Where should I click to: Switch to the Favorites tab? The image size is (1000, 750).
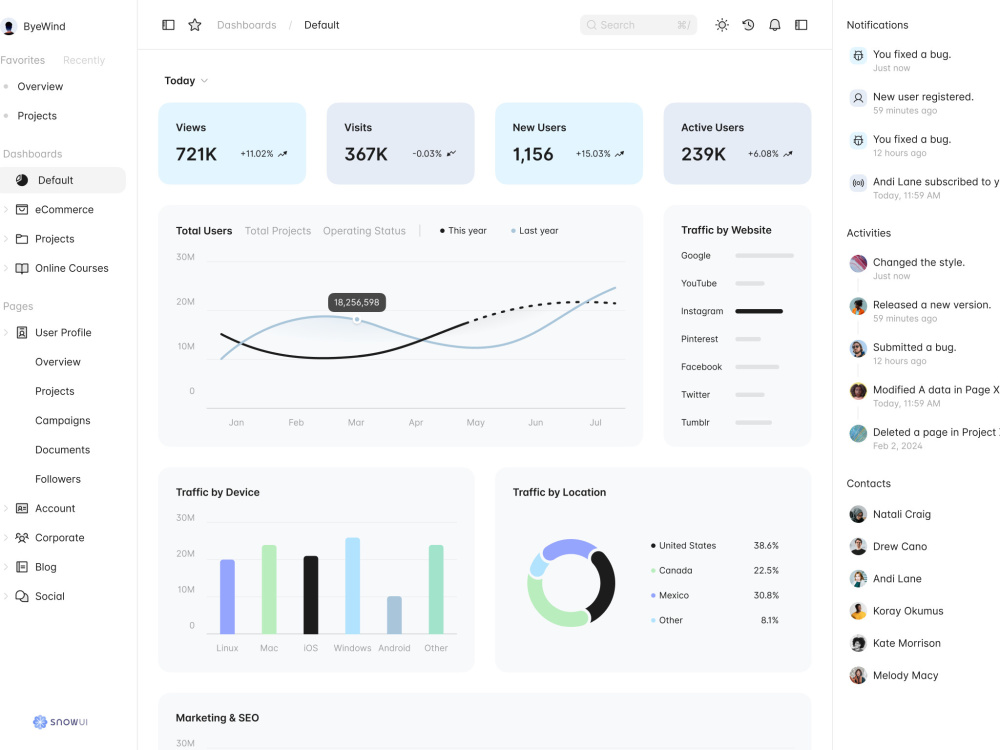tap(22, 60)
